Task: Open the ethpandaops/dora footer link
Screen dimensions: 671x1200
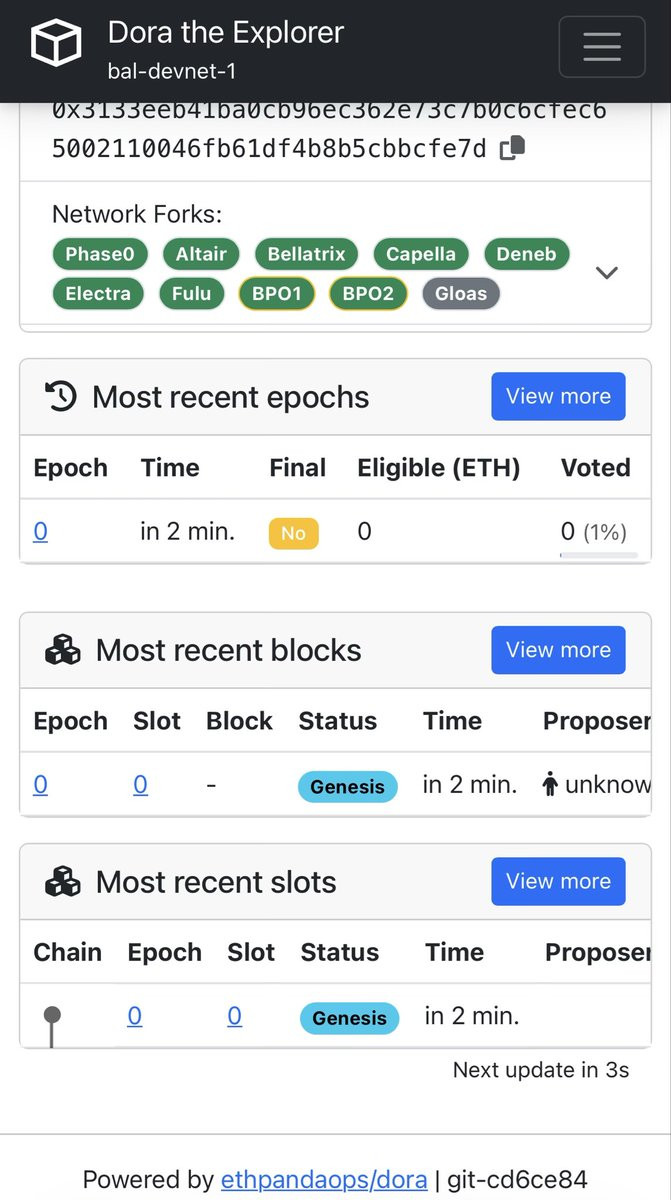Action: (324, 1179)
